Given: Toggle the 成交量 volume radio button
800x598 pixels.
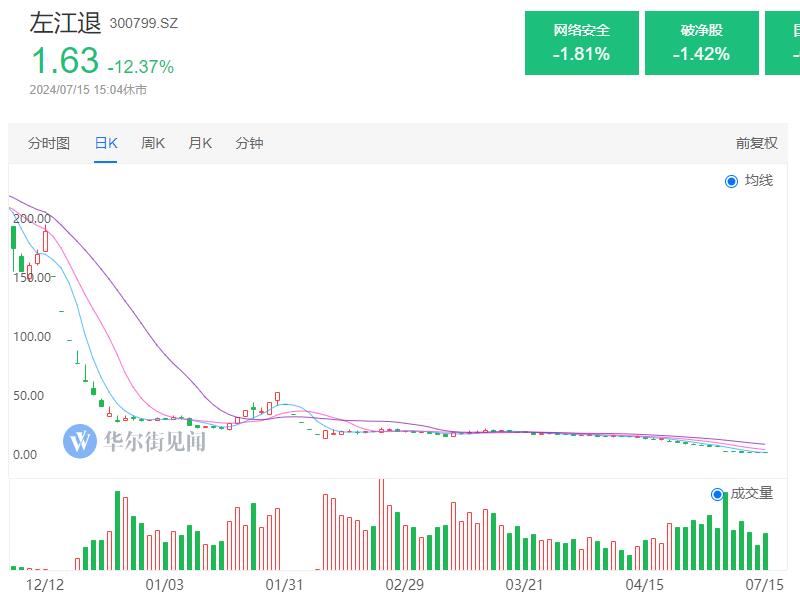Looking at the screenshot, I should pyautogui.click(x=717, y=494).
